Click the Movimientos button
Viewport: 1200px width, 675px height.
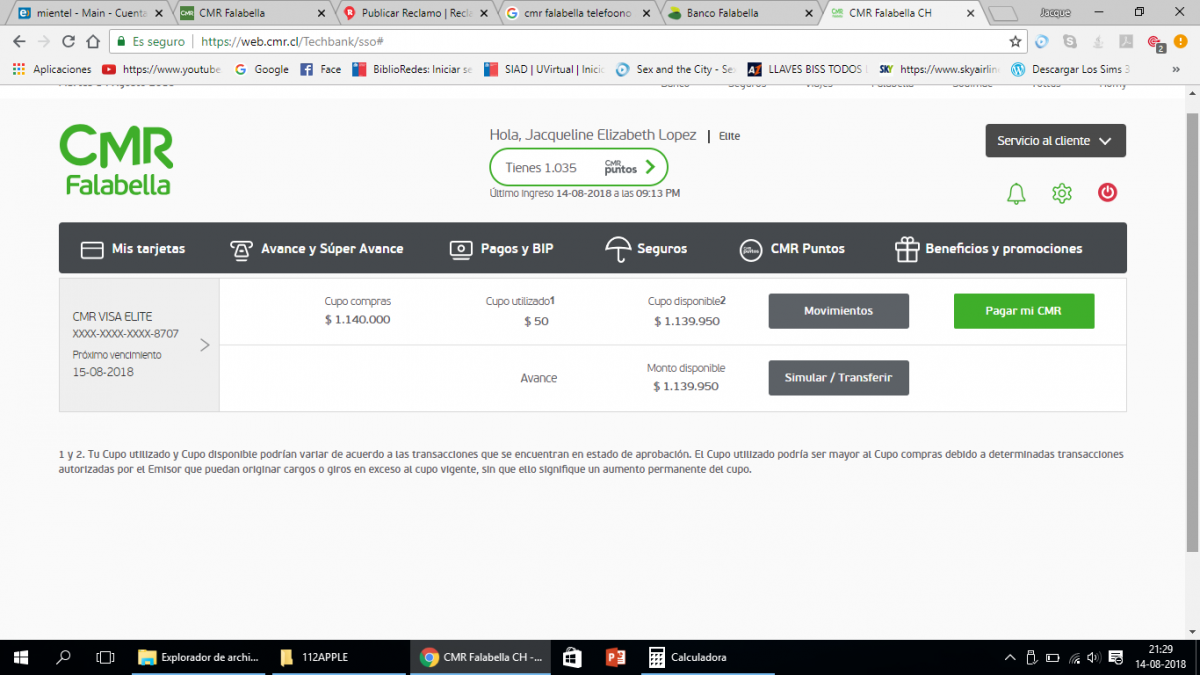(838, 311)
